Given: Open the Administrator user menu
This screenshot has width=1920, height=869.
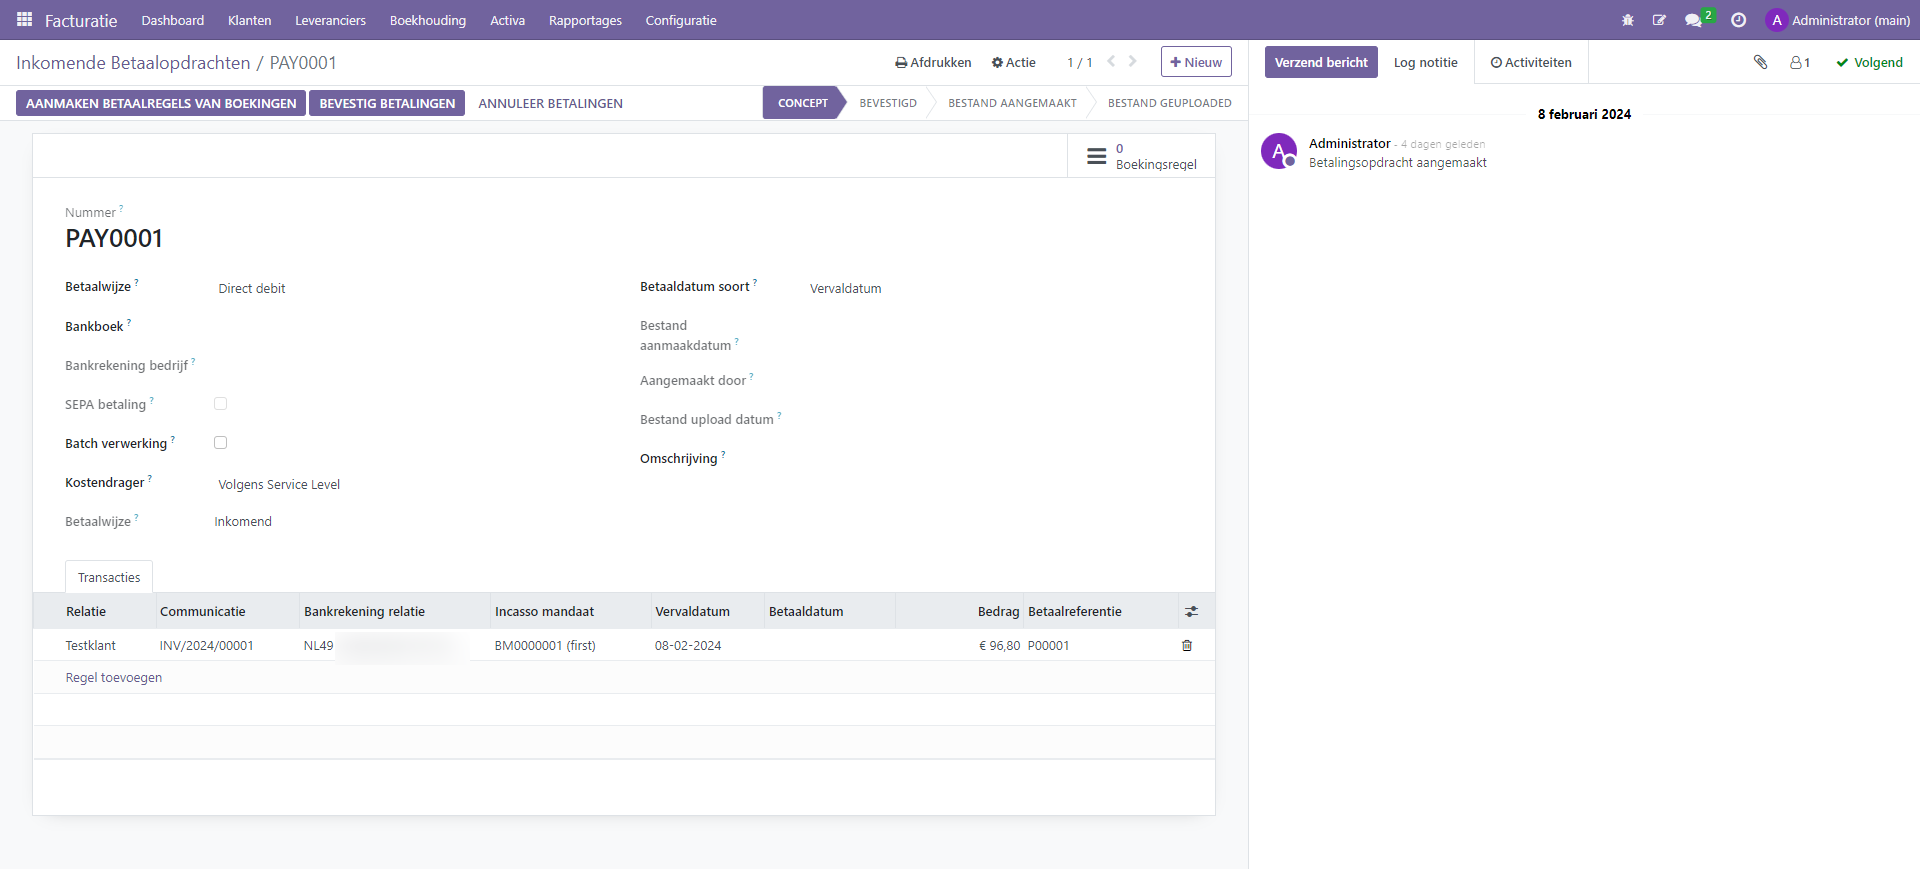Looking at the screenshot, I should 1837,20.
